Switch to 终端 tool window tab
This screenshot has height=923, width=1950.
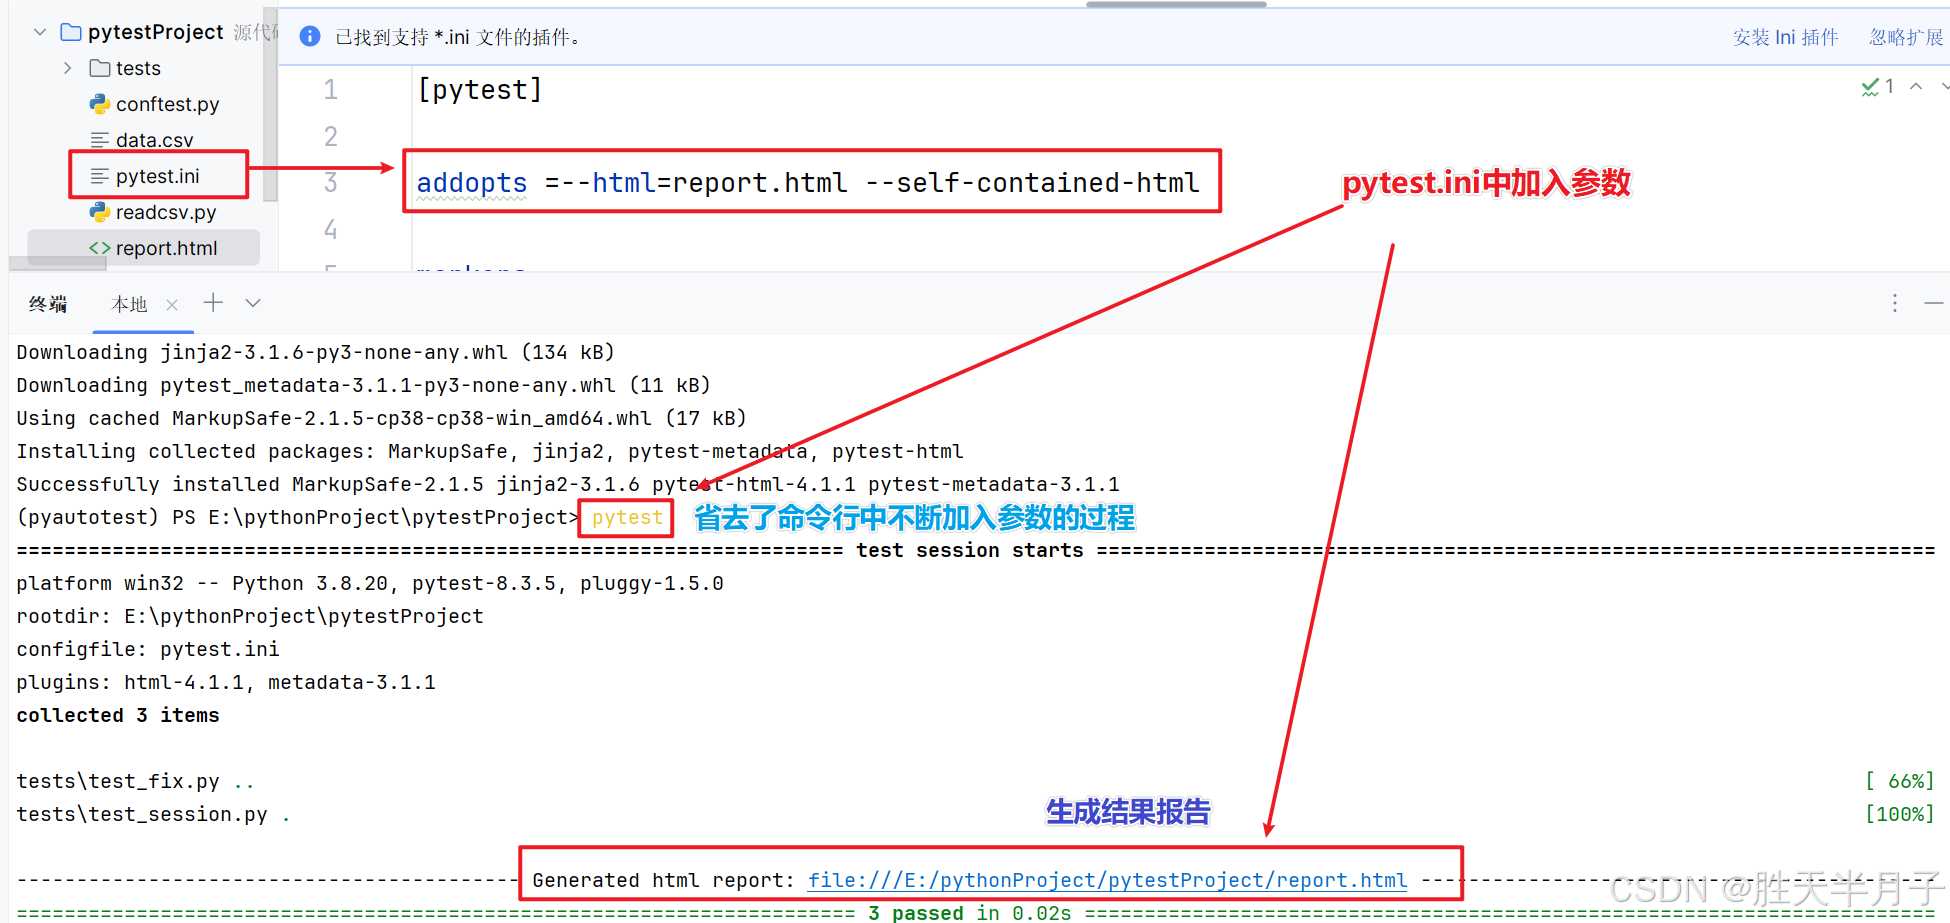(48, 304)
